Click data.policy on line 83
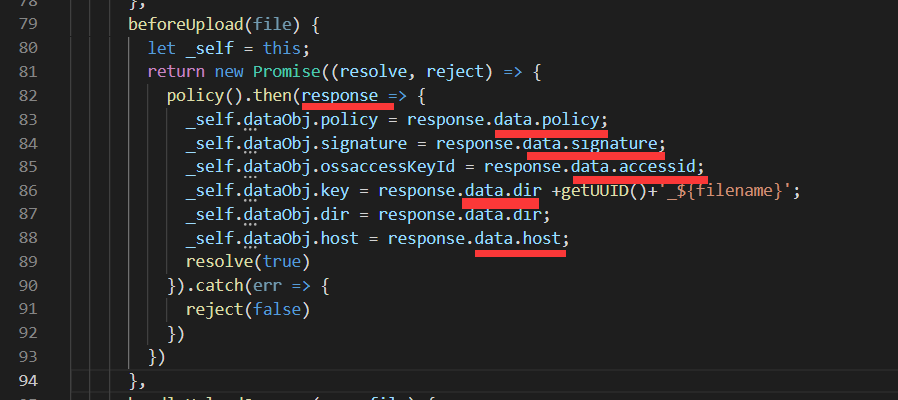The image size is (898, 400). point(546,119)
